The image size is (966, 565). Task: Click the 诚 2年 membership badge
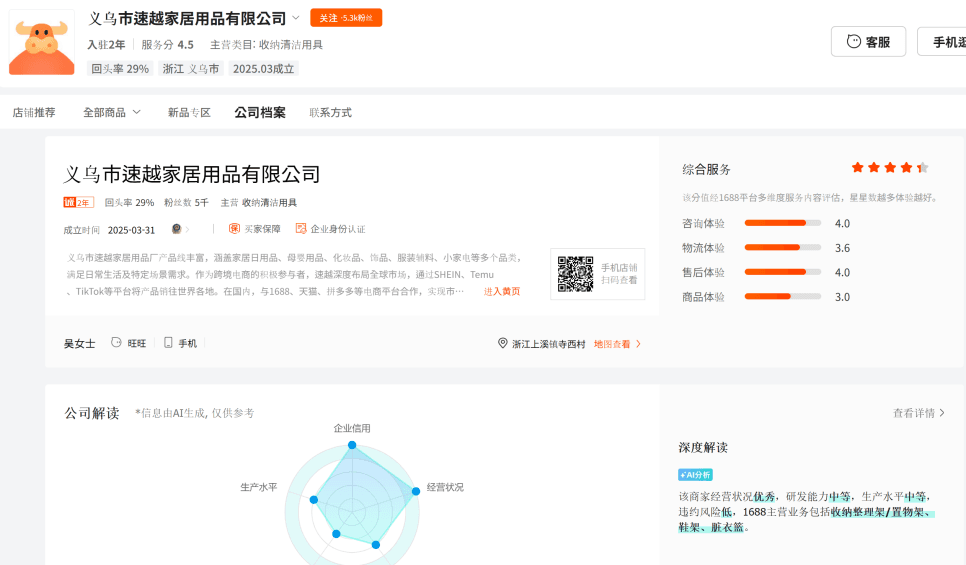[x=78, y=202]
